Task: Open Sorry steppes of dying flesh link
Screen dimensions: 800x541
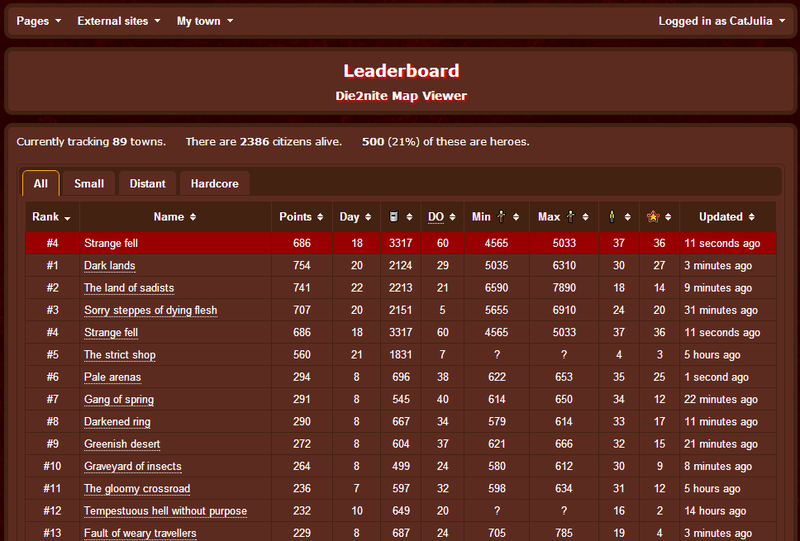Action: point(151,310)
